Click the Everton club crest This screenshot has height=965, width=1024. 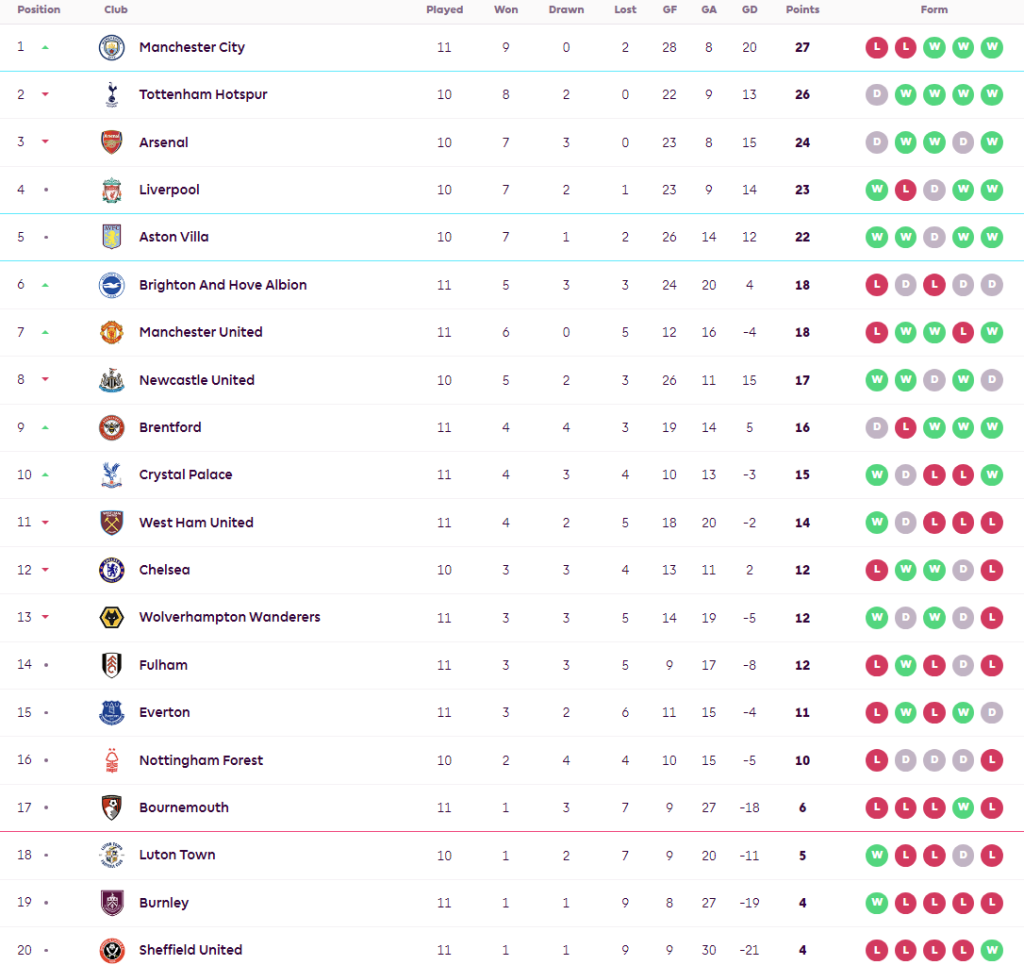tap(111, 712)
